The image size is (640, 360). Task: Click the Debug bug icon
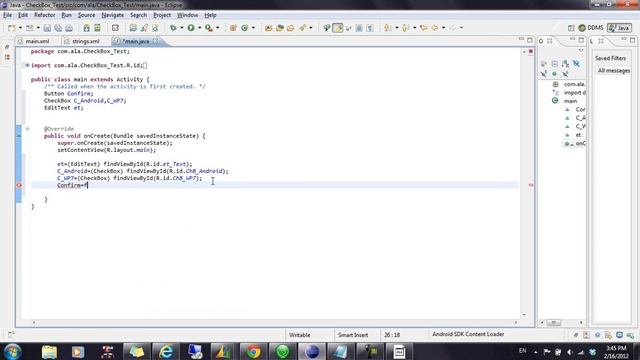pyautogui.click(x=173, y=28)
